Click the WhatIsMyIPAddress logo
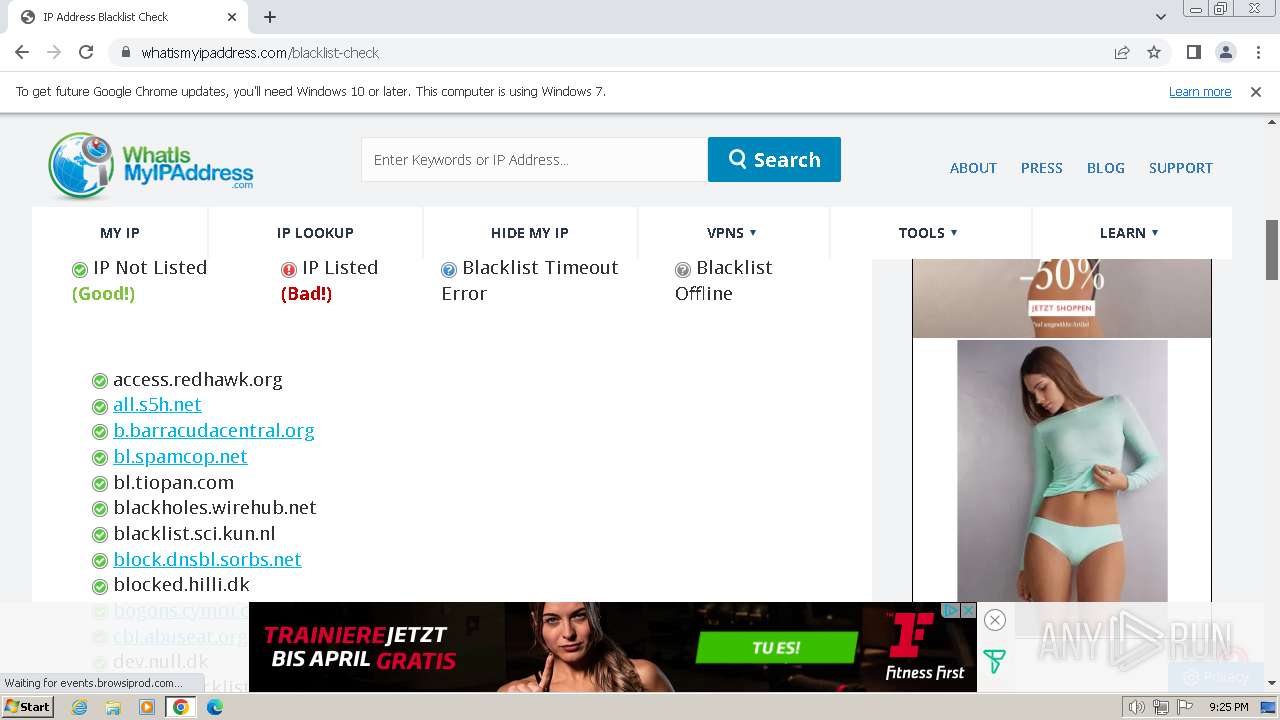Image resolution: width=1280 pixels, height=720 pixels. click(150, 165)
